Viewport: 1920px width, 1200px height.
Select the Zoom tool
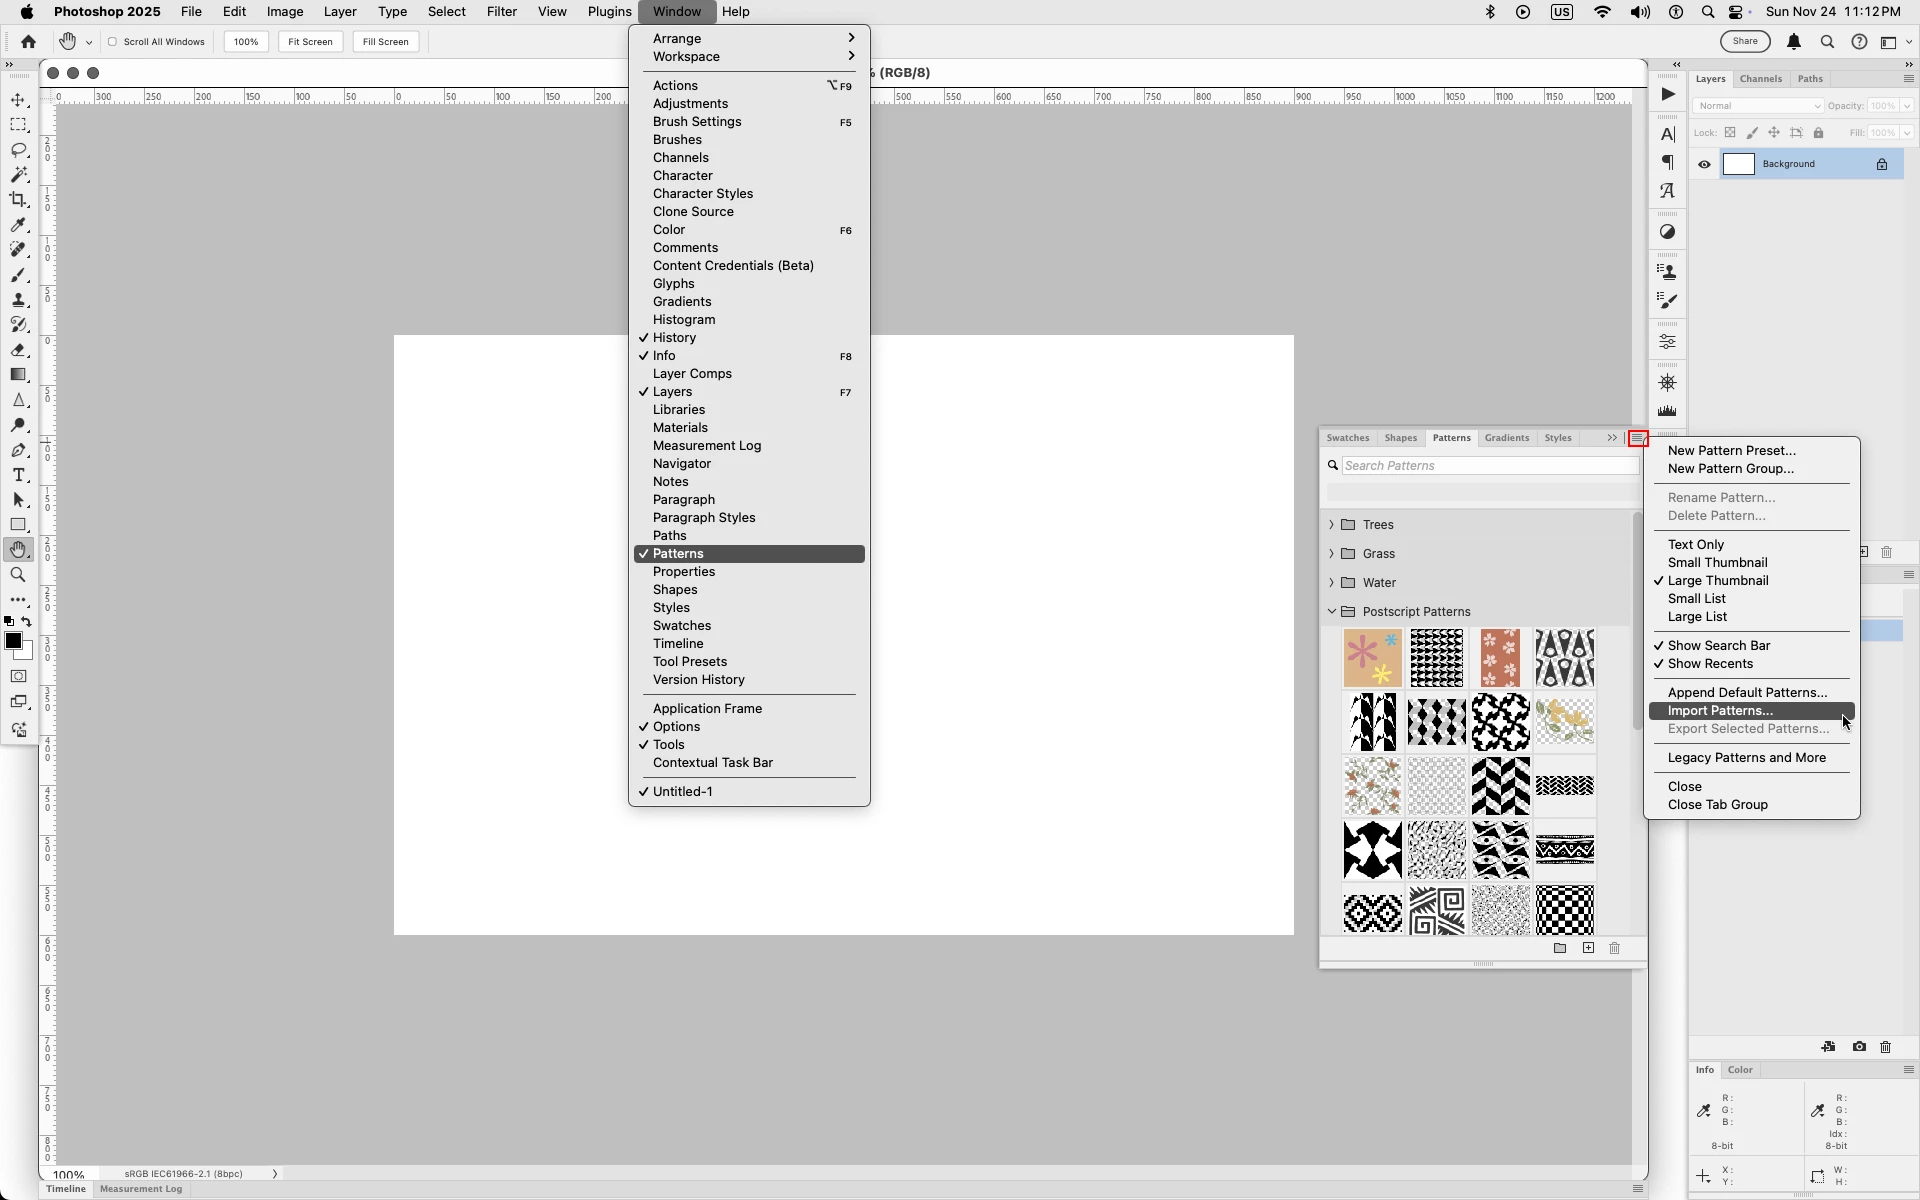(19, 575)
